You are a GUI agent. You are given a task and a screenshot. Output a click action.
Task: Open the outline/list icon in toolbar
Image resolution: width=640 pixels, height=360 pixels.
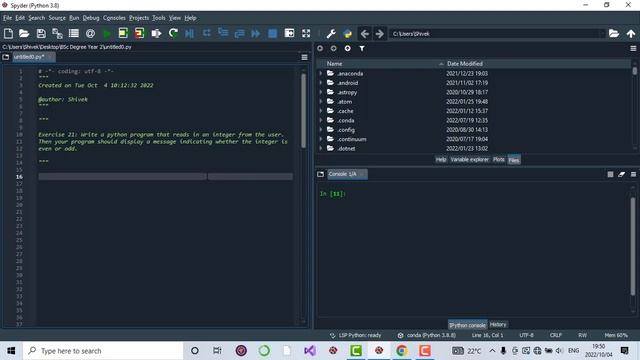click(74, 33)
